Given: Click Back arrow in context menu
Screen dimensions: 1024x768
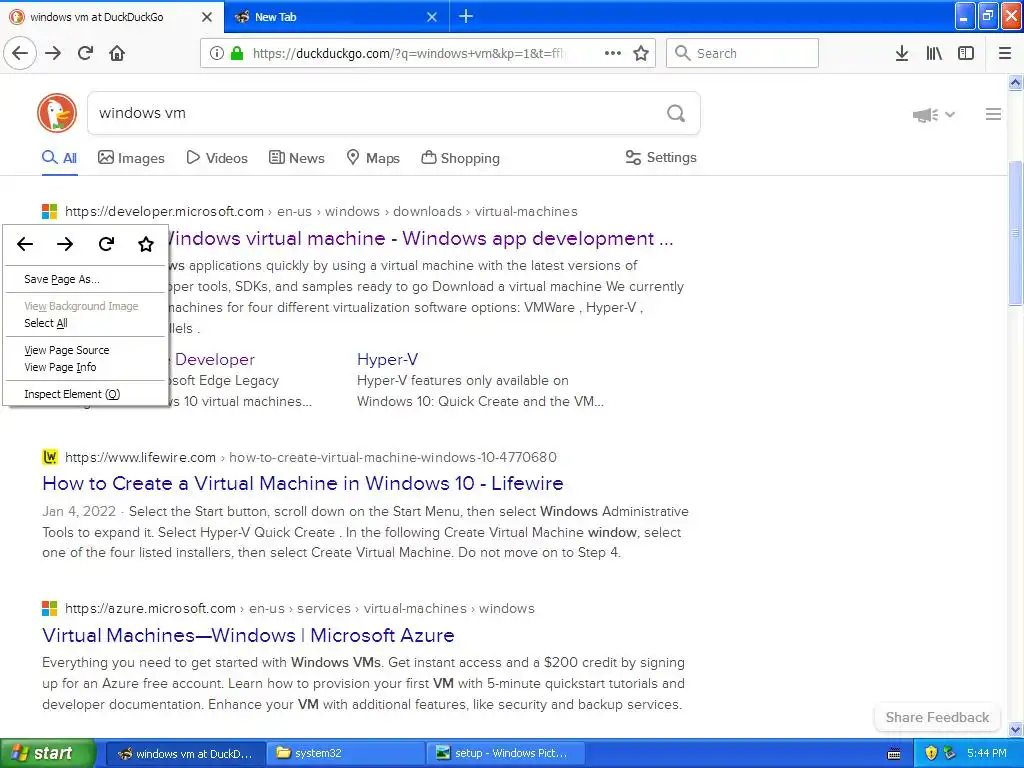Looking at the screenshot, I should click(25, 244).
